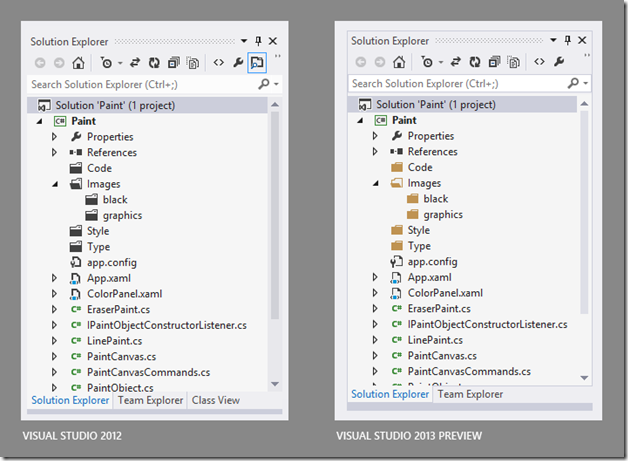The width and height of the screenshot is (628, 461).
Task: Click the search magnifier icon in VS 2012 panel
Action: (x=264, y=86)
